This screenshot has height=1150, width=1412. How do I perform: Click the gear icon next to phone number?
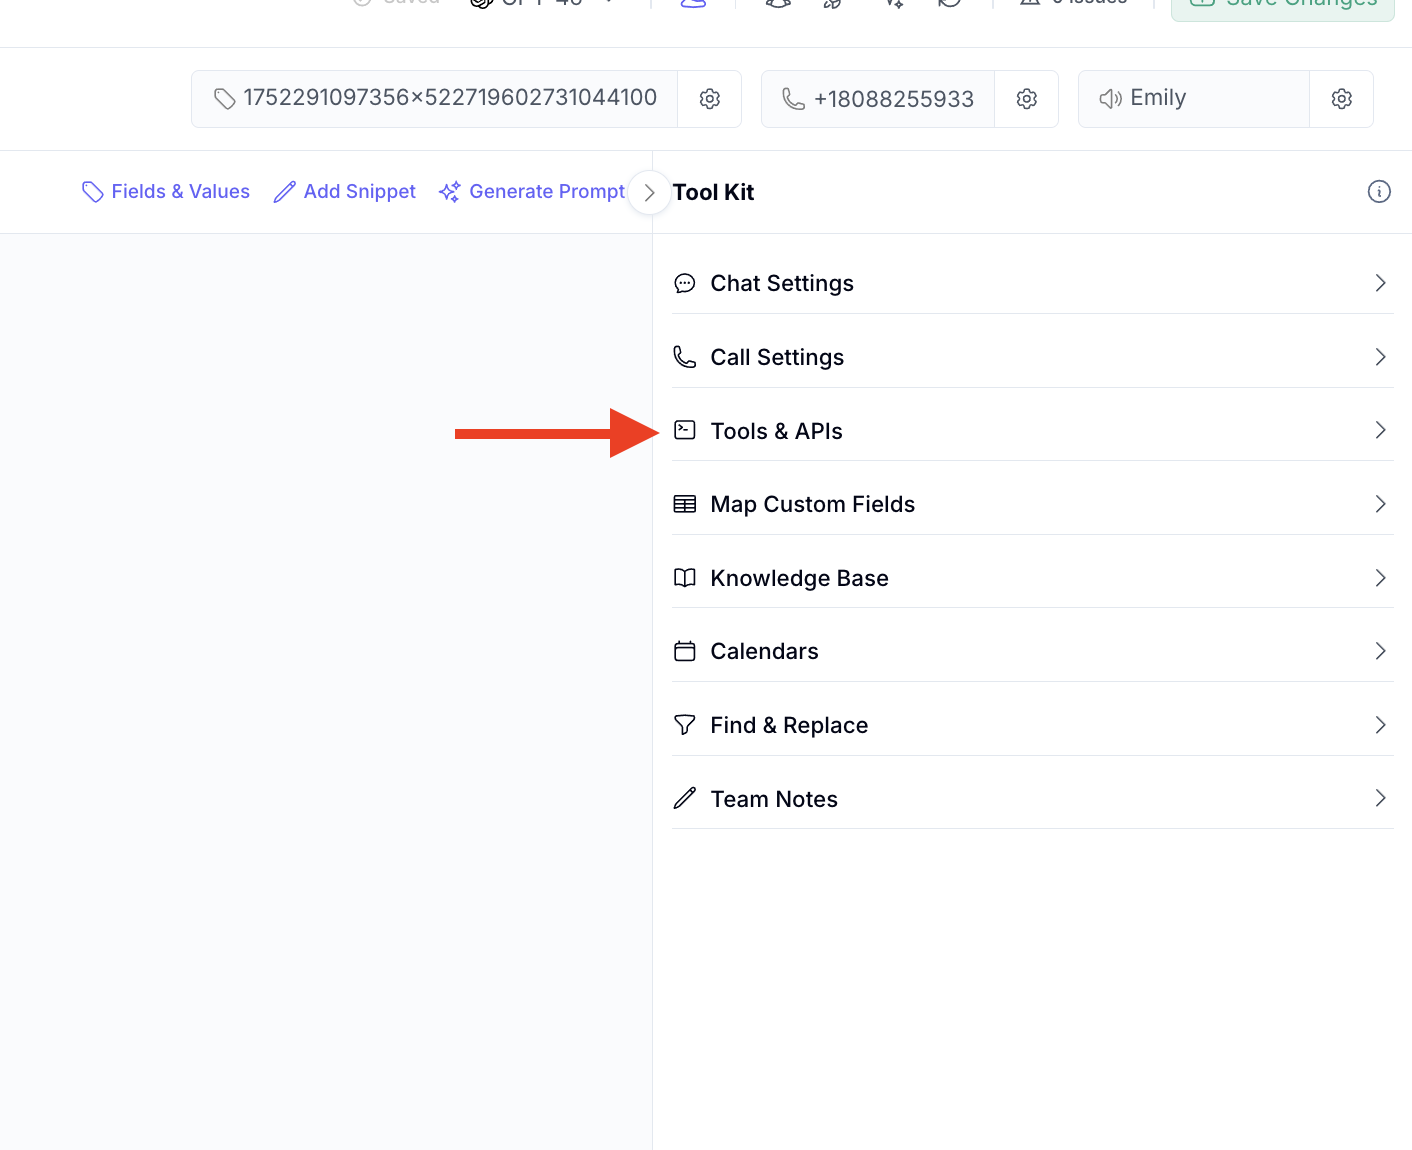(1026, 99)
